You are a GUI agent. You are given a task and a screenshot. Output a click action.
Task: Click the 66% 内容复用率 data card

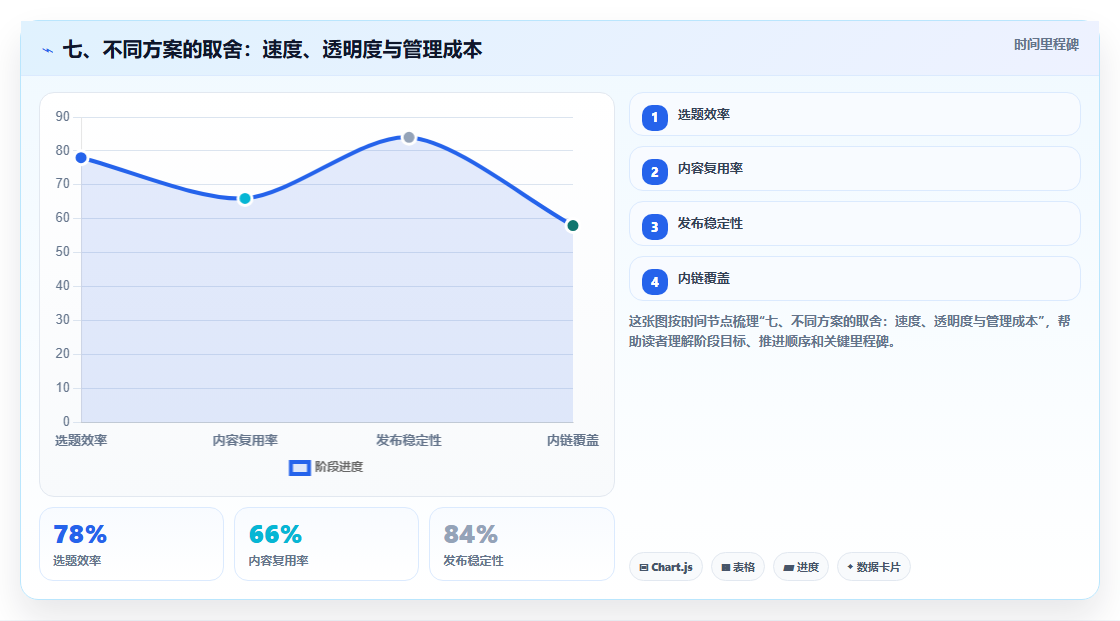326,544
